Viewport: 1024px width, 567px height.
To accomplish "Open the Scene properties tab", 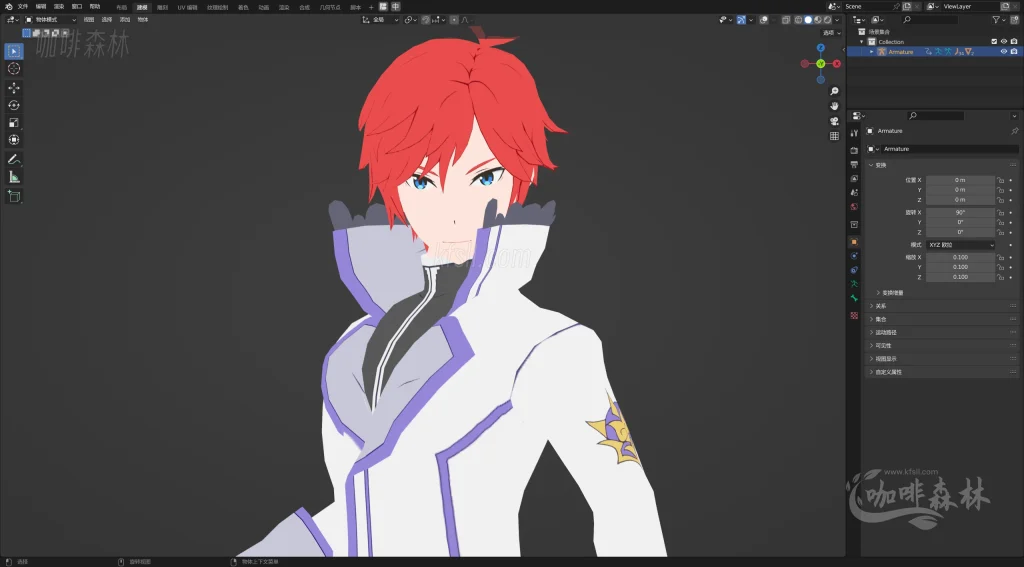I will pos(854,192).
